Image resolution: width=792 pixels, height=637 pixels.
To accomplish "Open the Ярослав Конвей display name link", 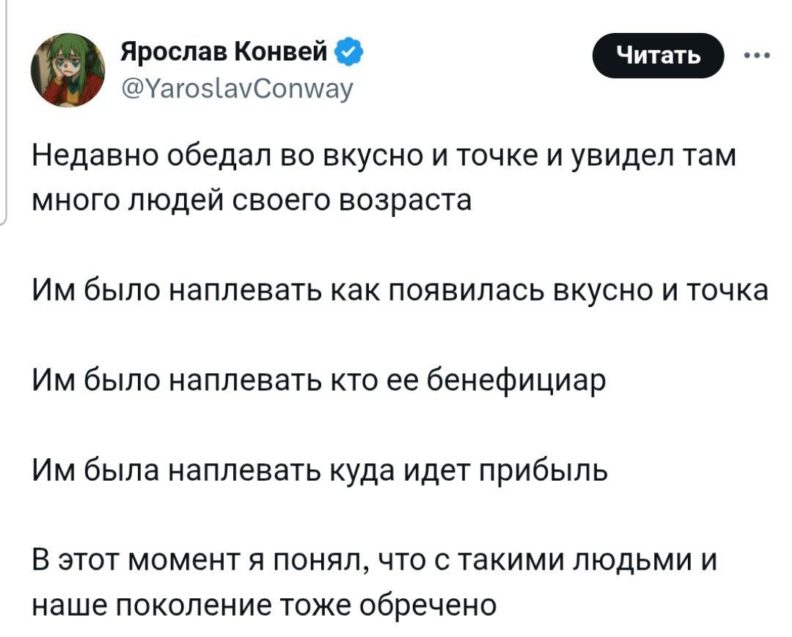I will tap(228, 48).
